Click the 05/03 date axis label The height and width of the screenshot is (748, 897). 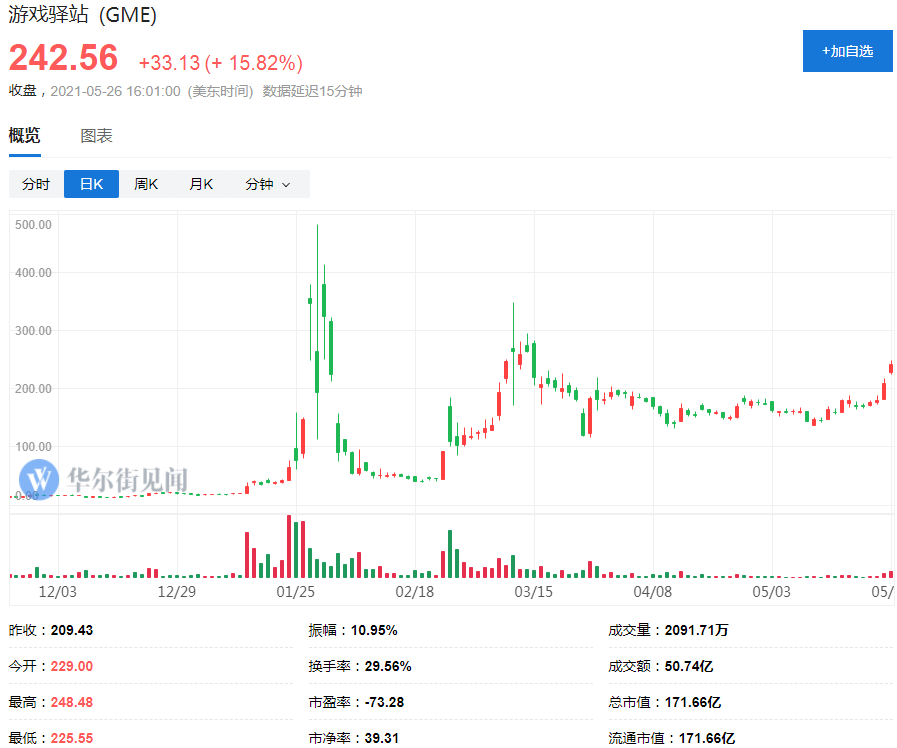coord(772,591)
